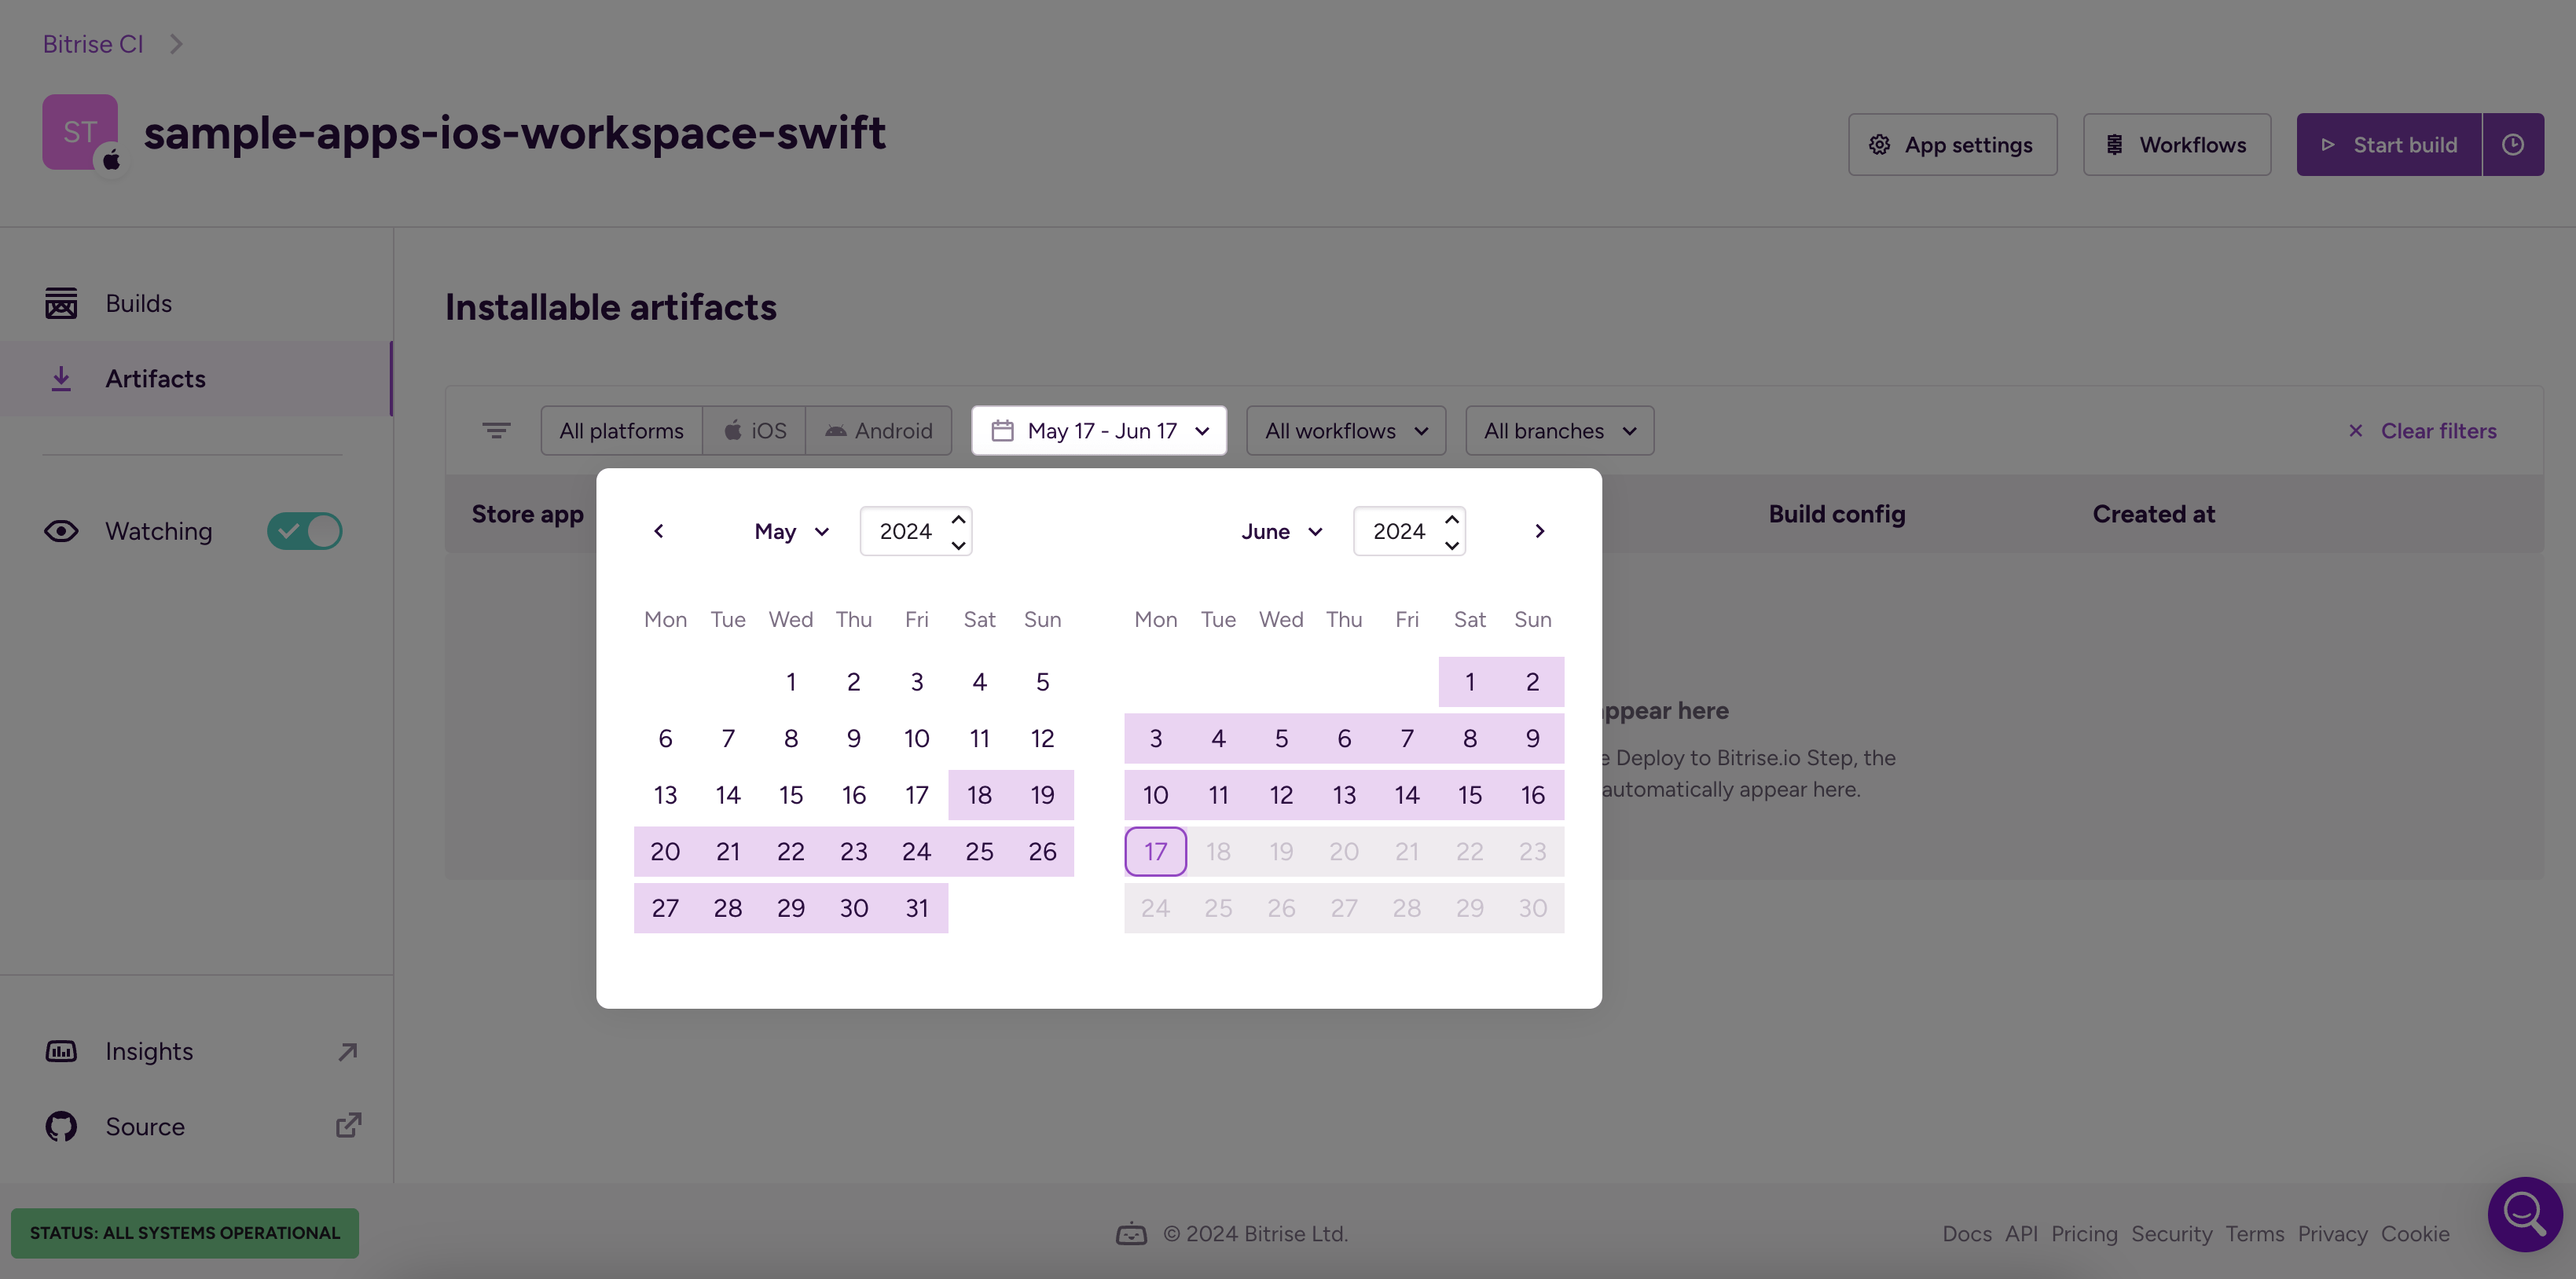Advance calendar to next month
The width and height of the screenshot is (2576, 1279).
coord(1540,531)
